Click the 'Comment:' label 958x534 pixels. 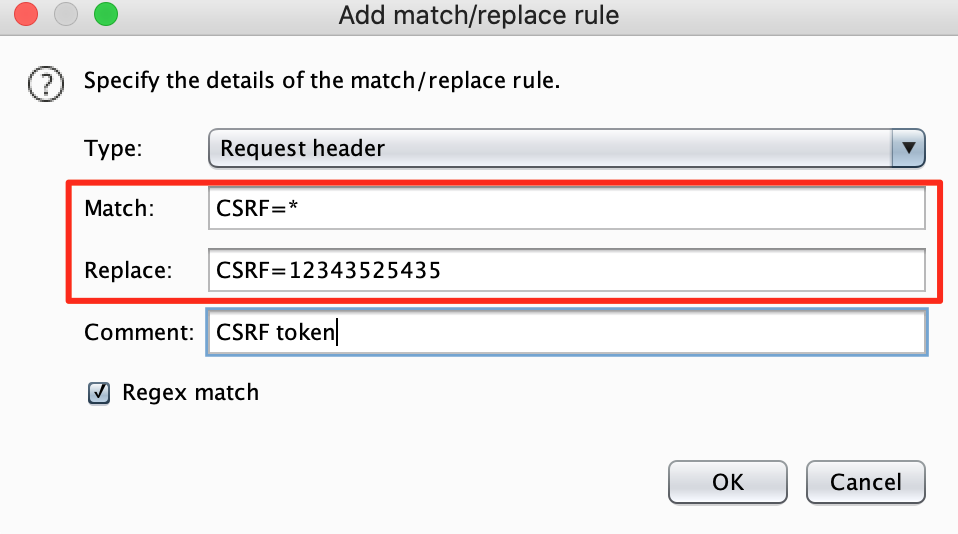139,333
